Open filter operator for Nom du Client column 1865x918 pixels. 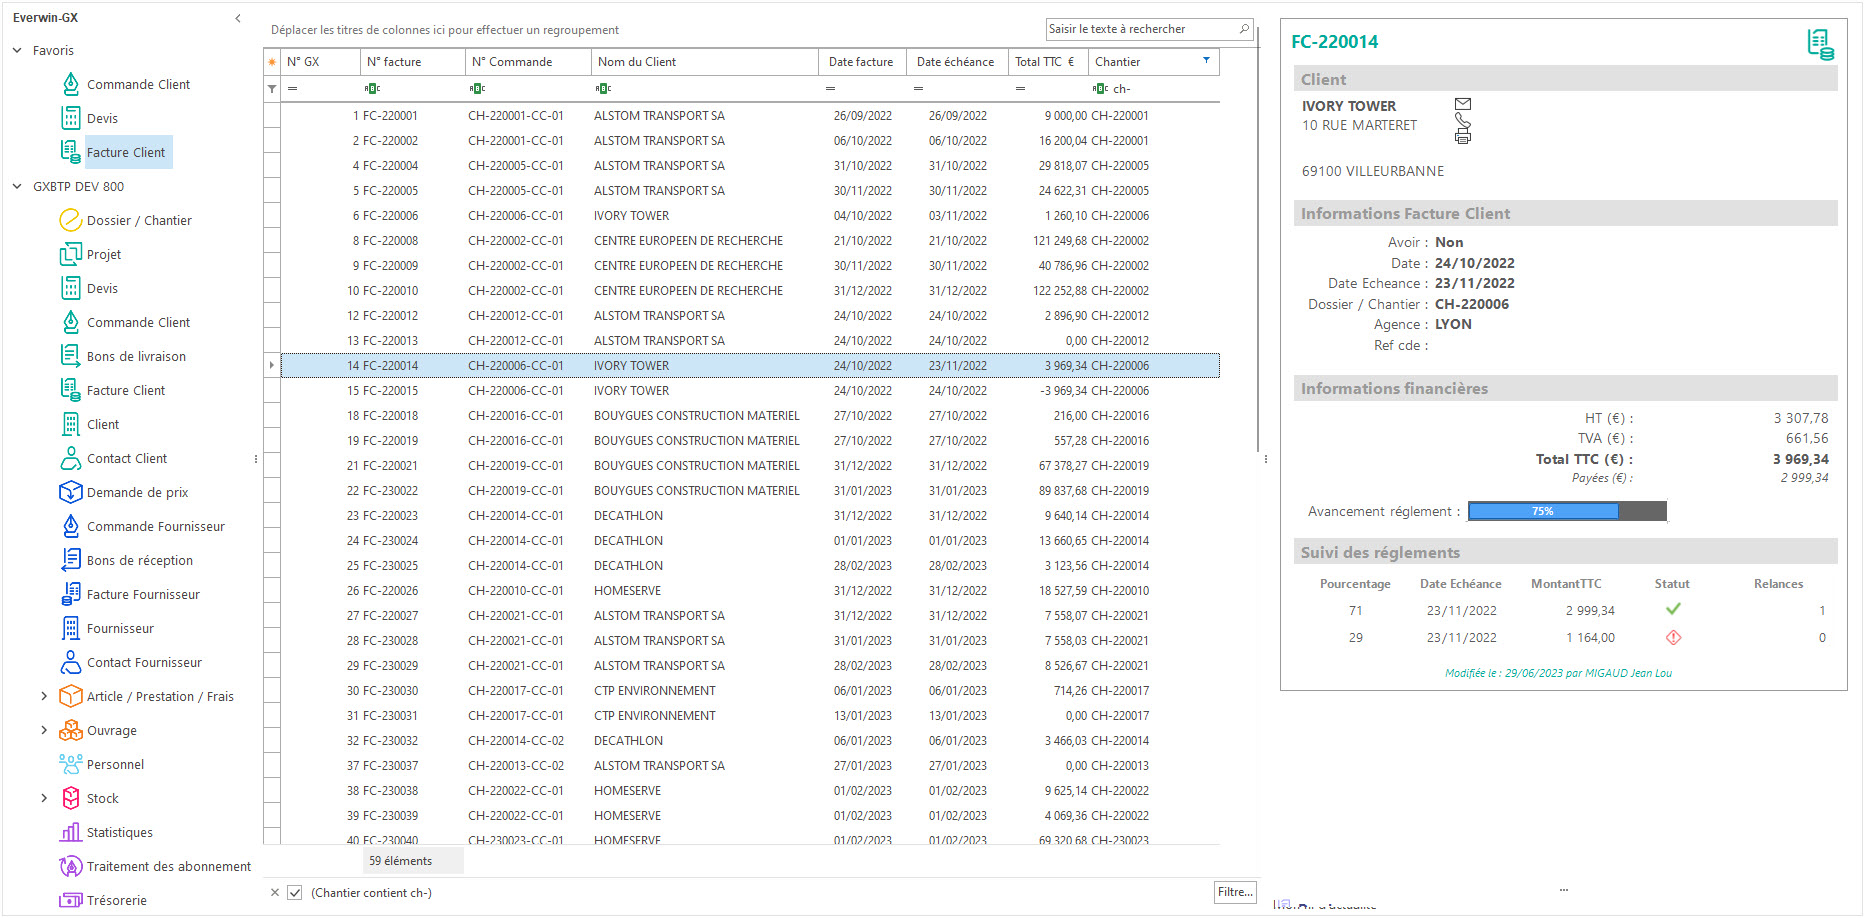(x=603, y=89)
